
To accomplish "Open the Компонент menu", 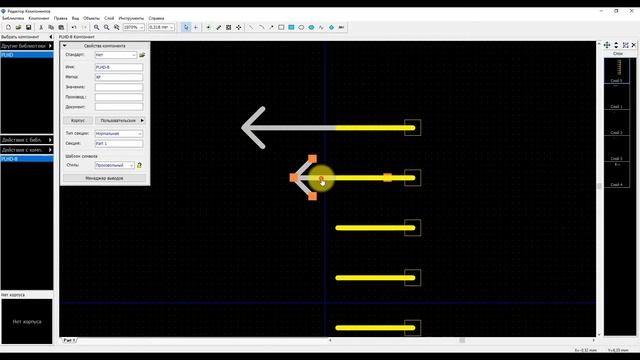I will click(39, 18).
